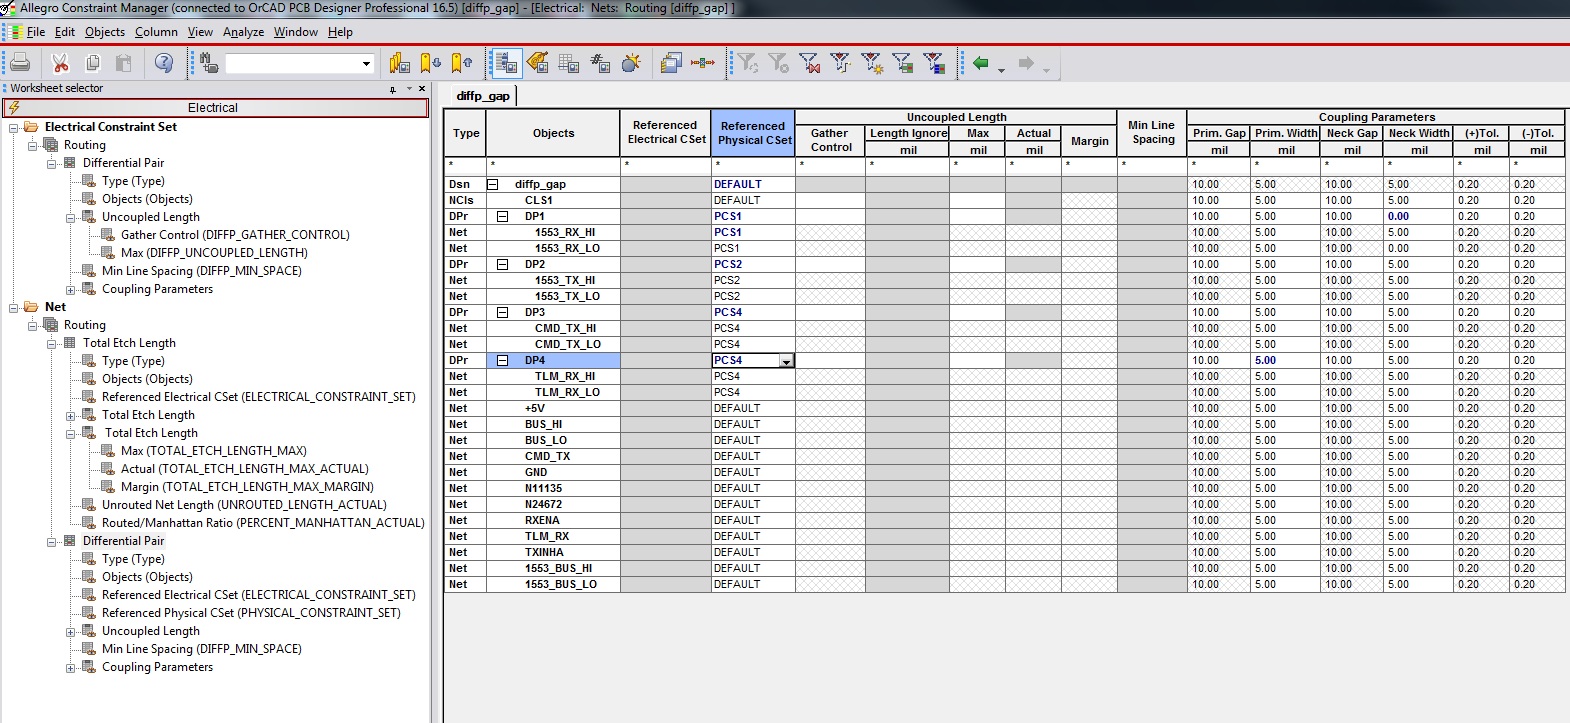Collapse the diffp_gap design row
This screenshot has height=723, width=1570.
tap(493, 184)
